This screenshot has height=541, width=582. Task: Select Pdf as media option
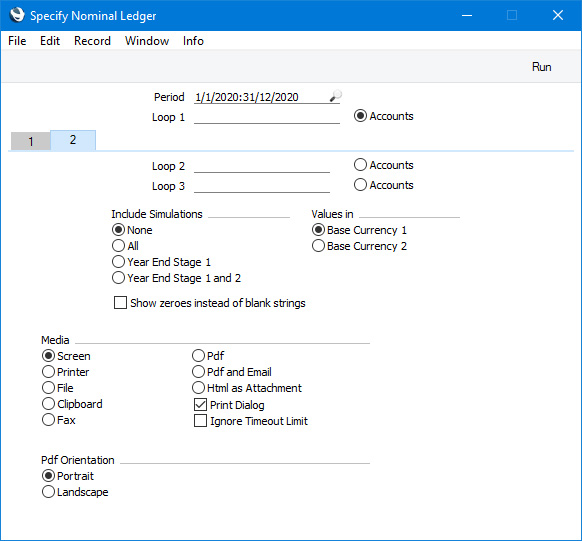[x=199, y=355]
